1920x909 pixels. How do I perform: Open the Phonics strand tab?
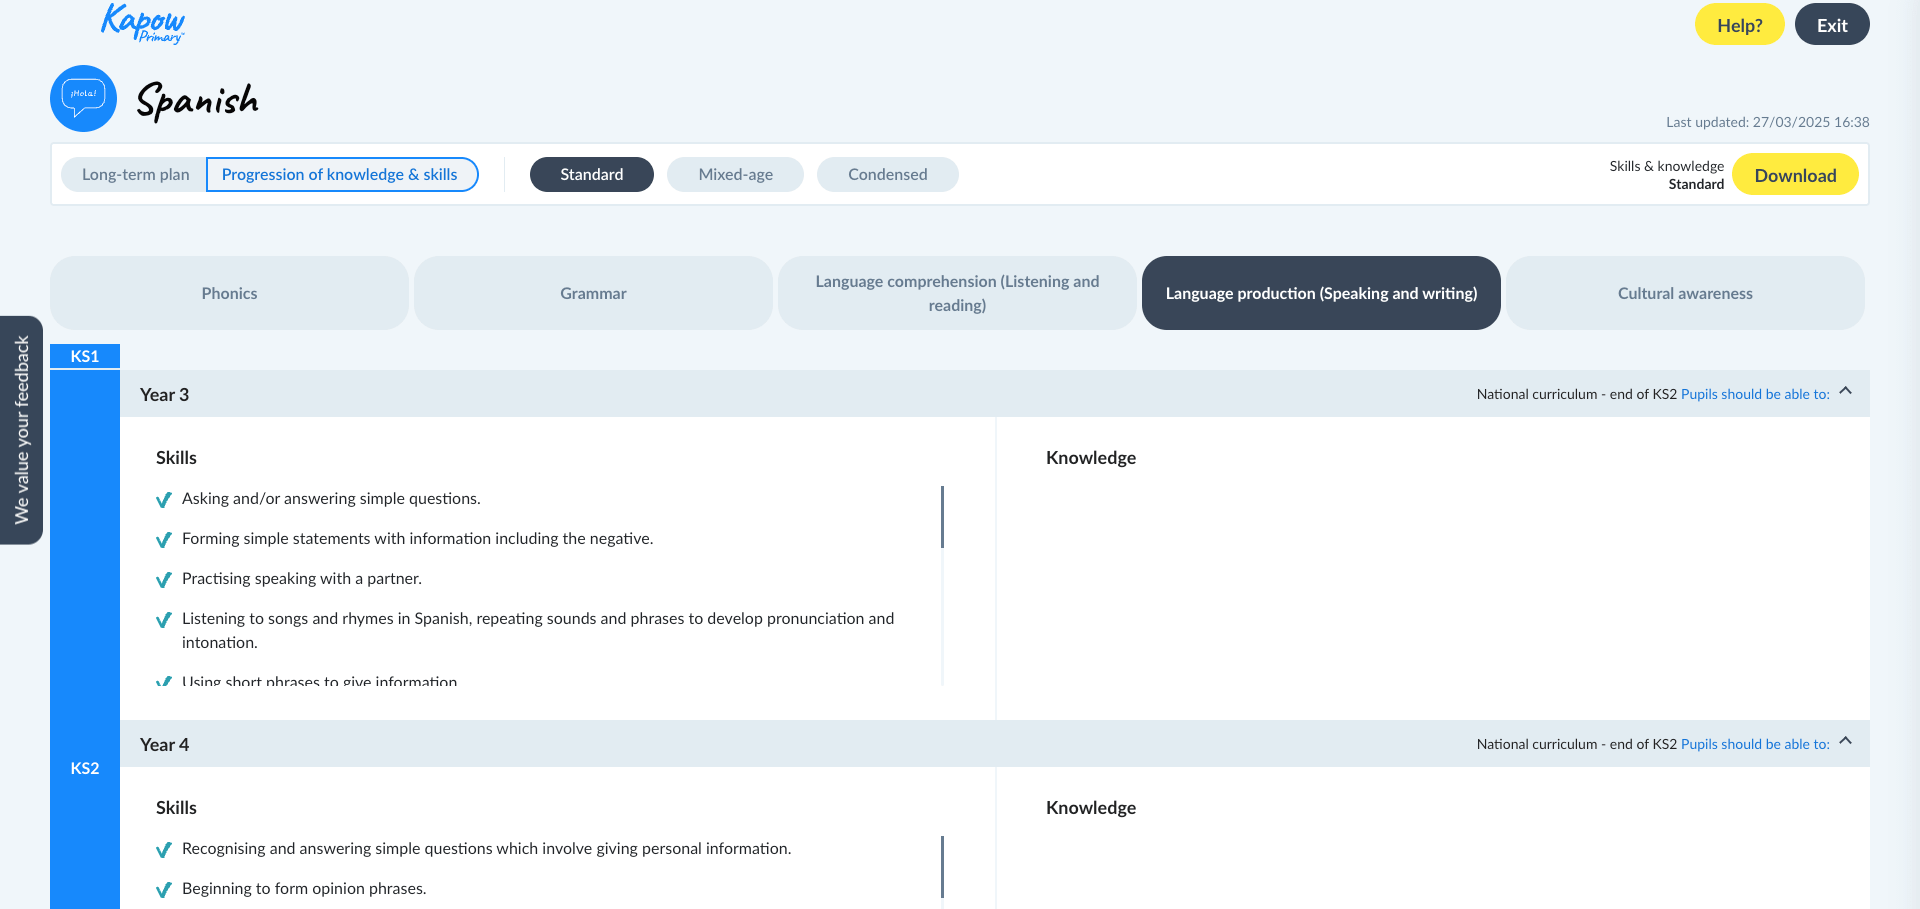point(229,293)
